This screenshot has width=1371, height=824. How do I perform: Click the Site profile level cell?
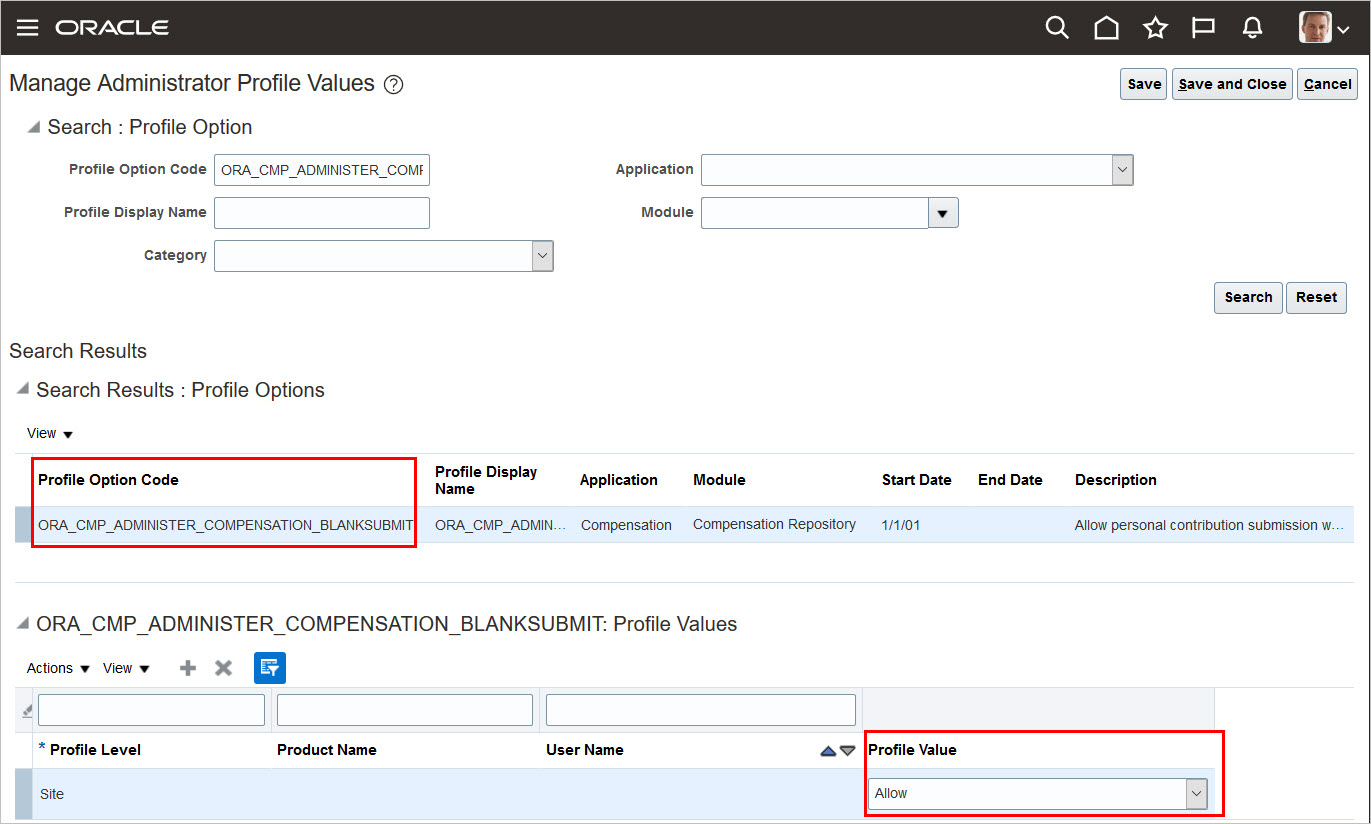[52, 794]
